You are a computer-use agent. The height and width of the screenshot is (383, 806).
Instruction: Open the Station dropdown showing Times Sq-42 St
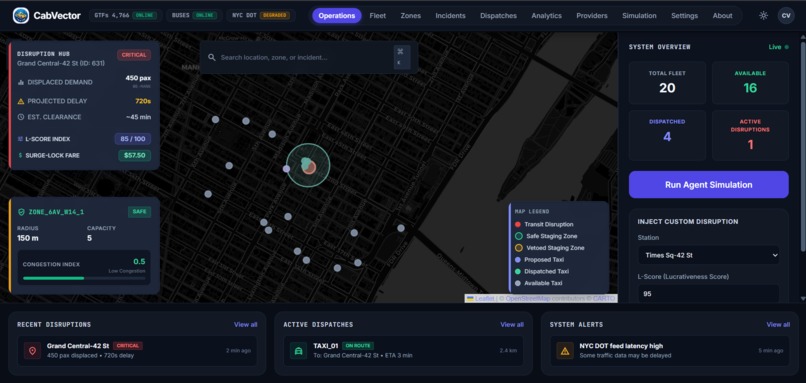tap(709, 255)
